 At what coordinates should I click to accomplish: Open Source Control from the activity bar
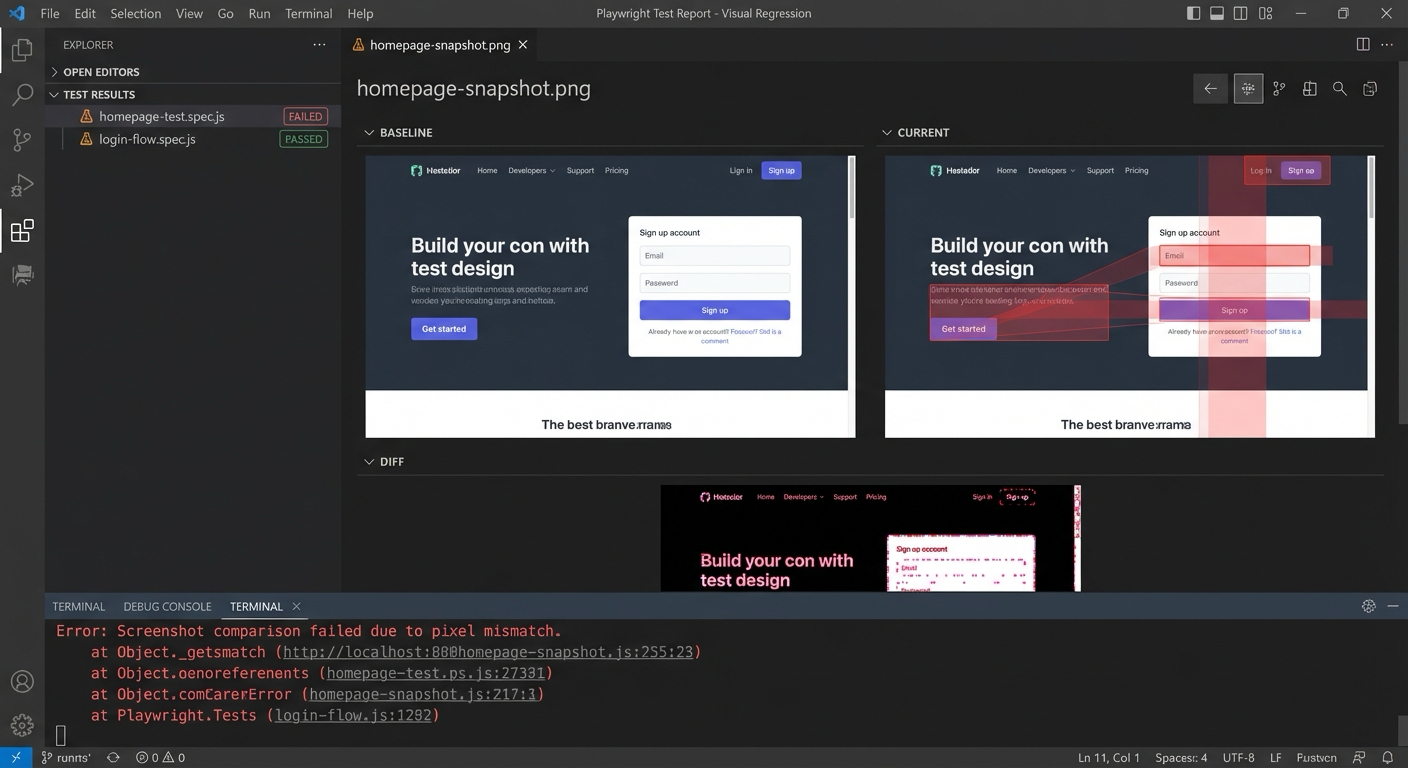tap(22, 139)
